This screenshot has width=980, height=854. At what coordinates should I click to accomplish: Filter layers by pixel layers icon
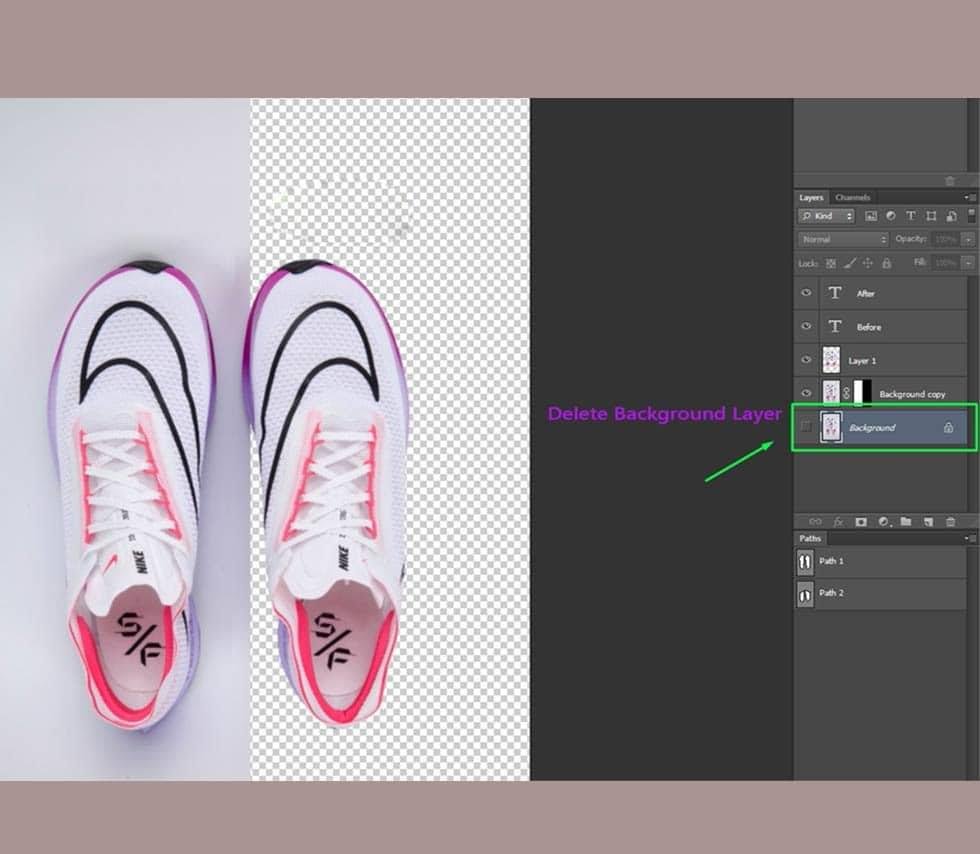870,216
